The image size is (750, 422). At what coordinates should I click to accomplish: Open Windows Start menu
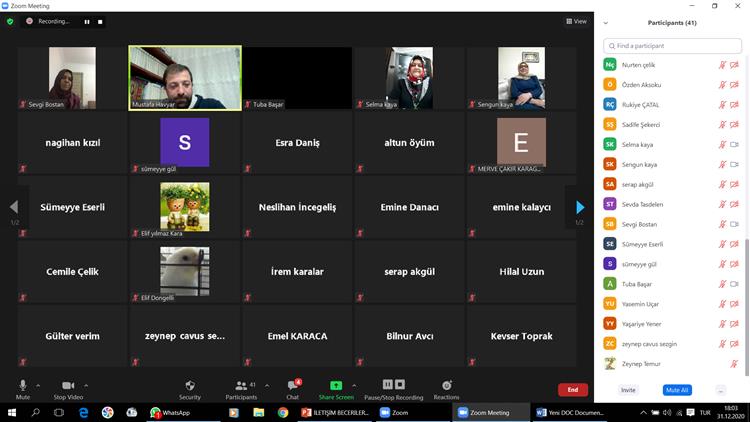(12, 412)
